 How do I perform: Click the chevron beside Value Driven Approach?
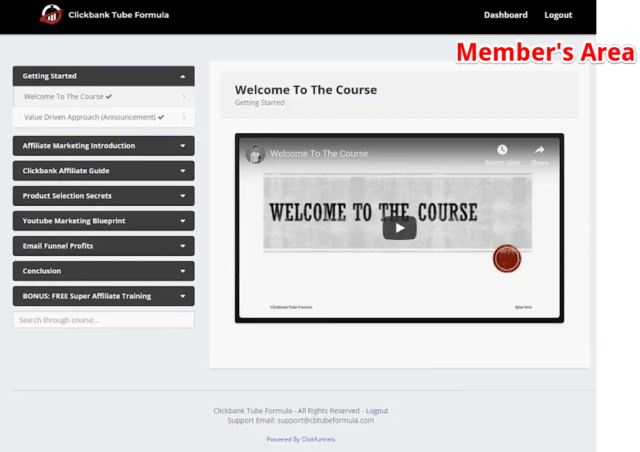184,117
